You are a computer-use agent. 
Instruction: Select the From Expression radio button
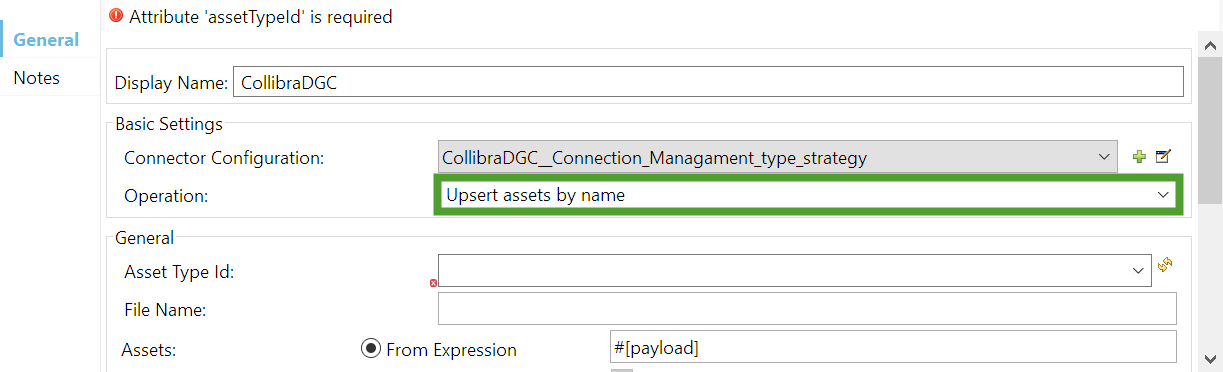click(x=371, y=349)
